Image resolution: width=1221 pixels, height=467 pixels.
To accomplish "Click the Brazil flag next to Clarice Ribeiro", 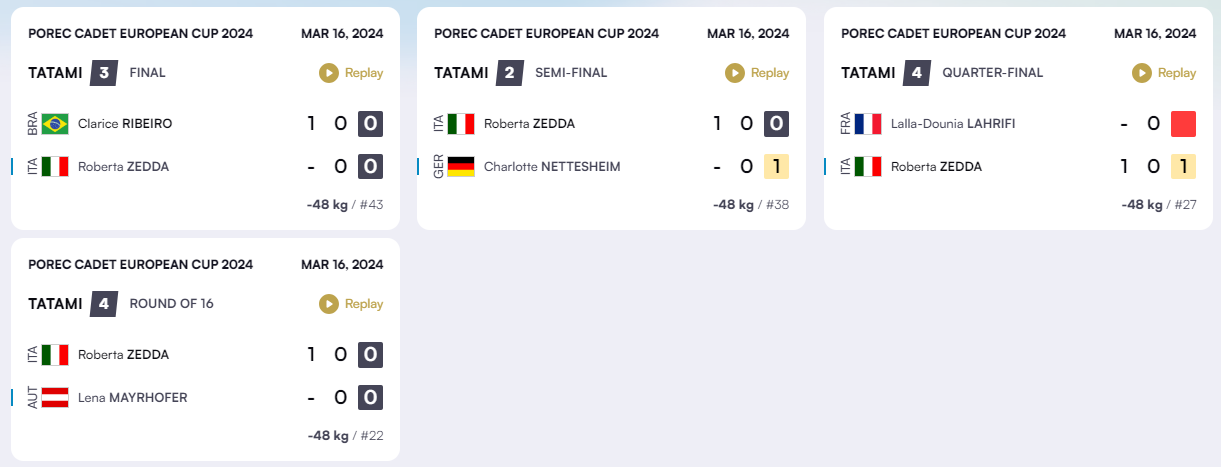I will pos(55,124).
